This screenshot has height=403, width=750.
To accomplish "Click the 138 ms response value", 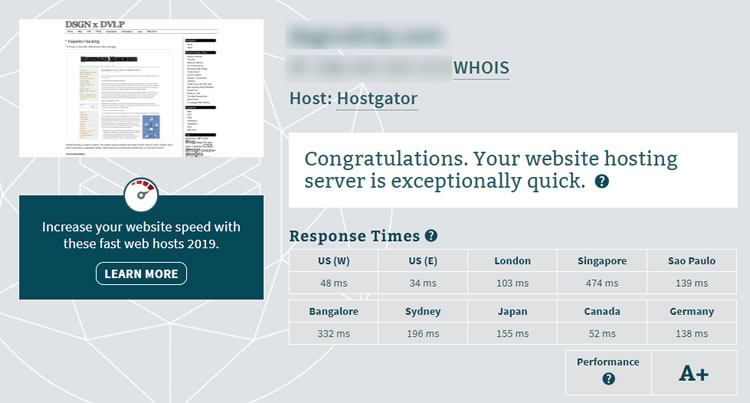I will point(692,334).
